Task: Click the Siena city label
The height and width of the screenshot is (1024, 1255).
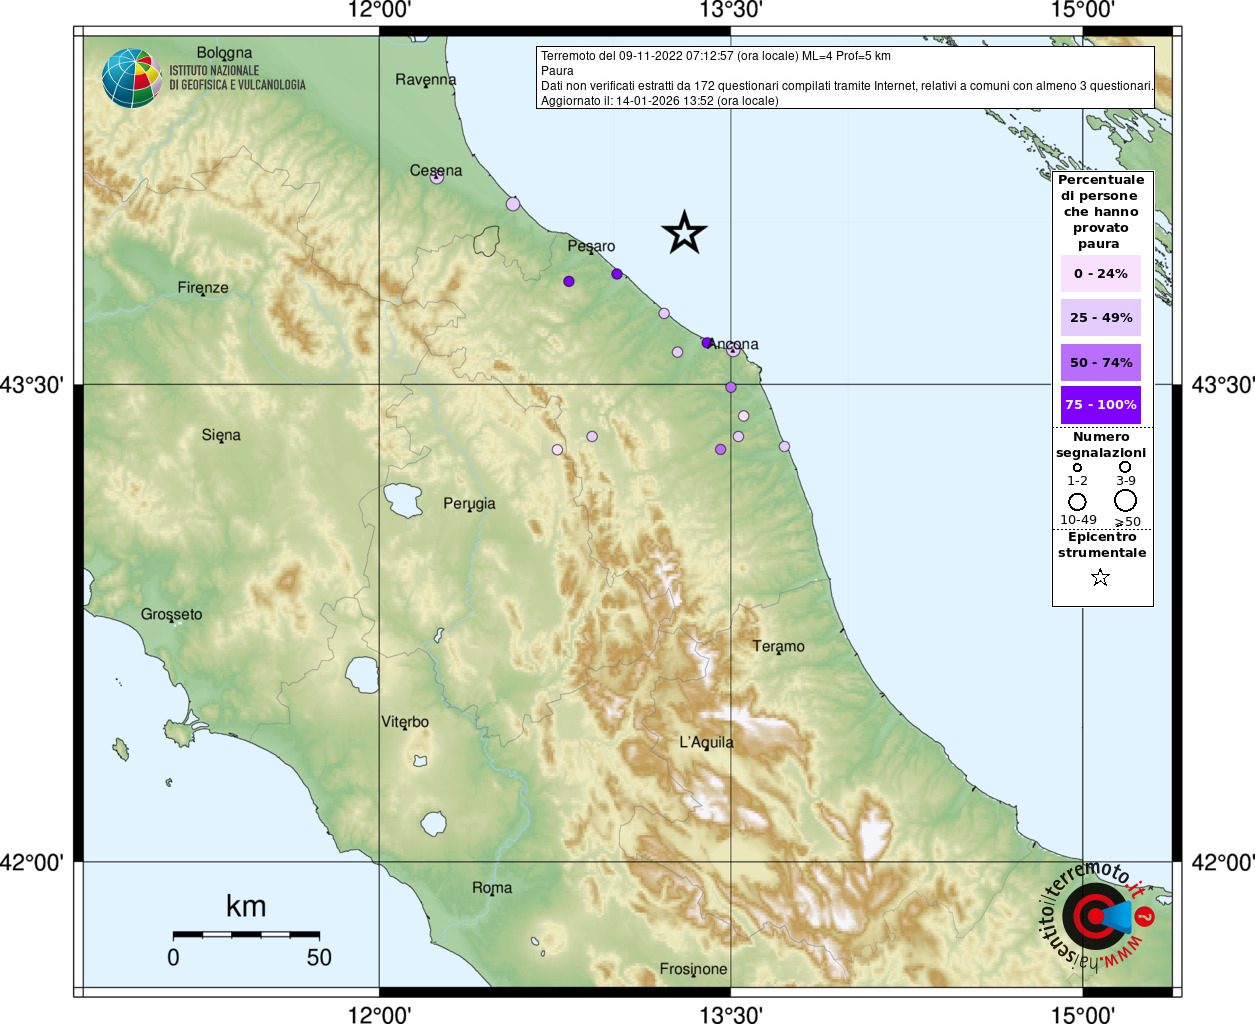Action: tap(221, 435)
